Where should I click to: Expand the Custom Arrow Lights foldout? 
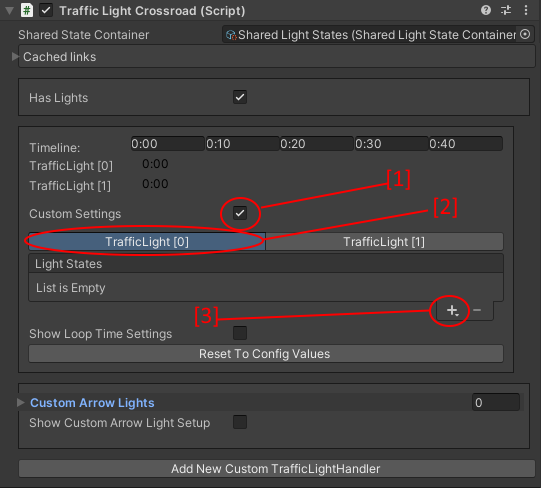click(x=21, y=402)
